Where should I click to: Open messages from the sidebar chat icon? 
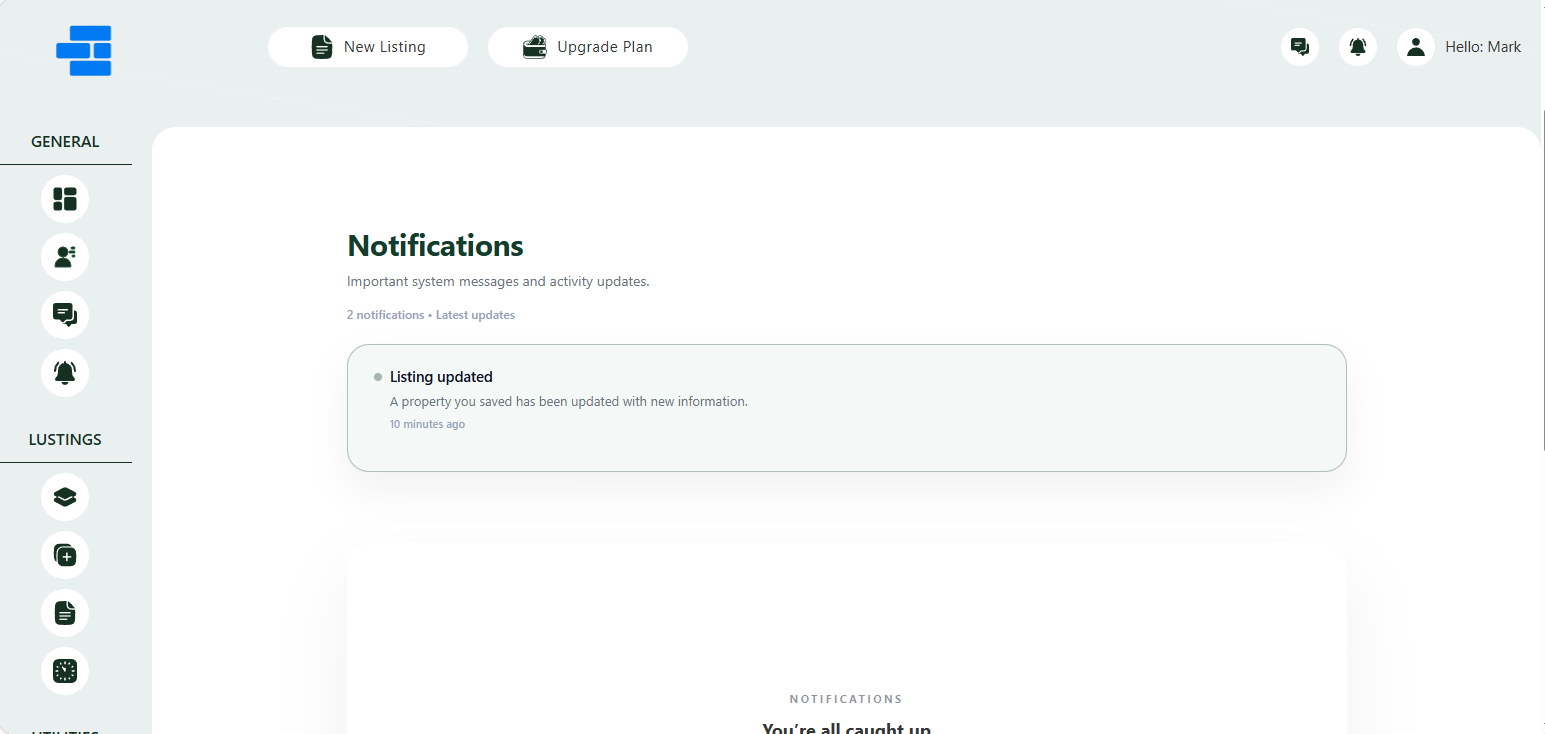pyautogui.click(x=65, y=315)
